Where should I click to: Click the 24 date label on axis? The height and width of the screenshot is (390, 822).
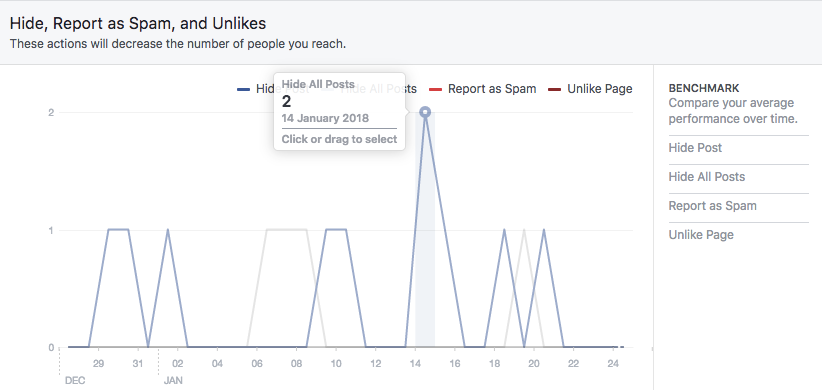tap(613, 364)
